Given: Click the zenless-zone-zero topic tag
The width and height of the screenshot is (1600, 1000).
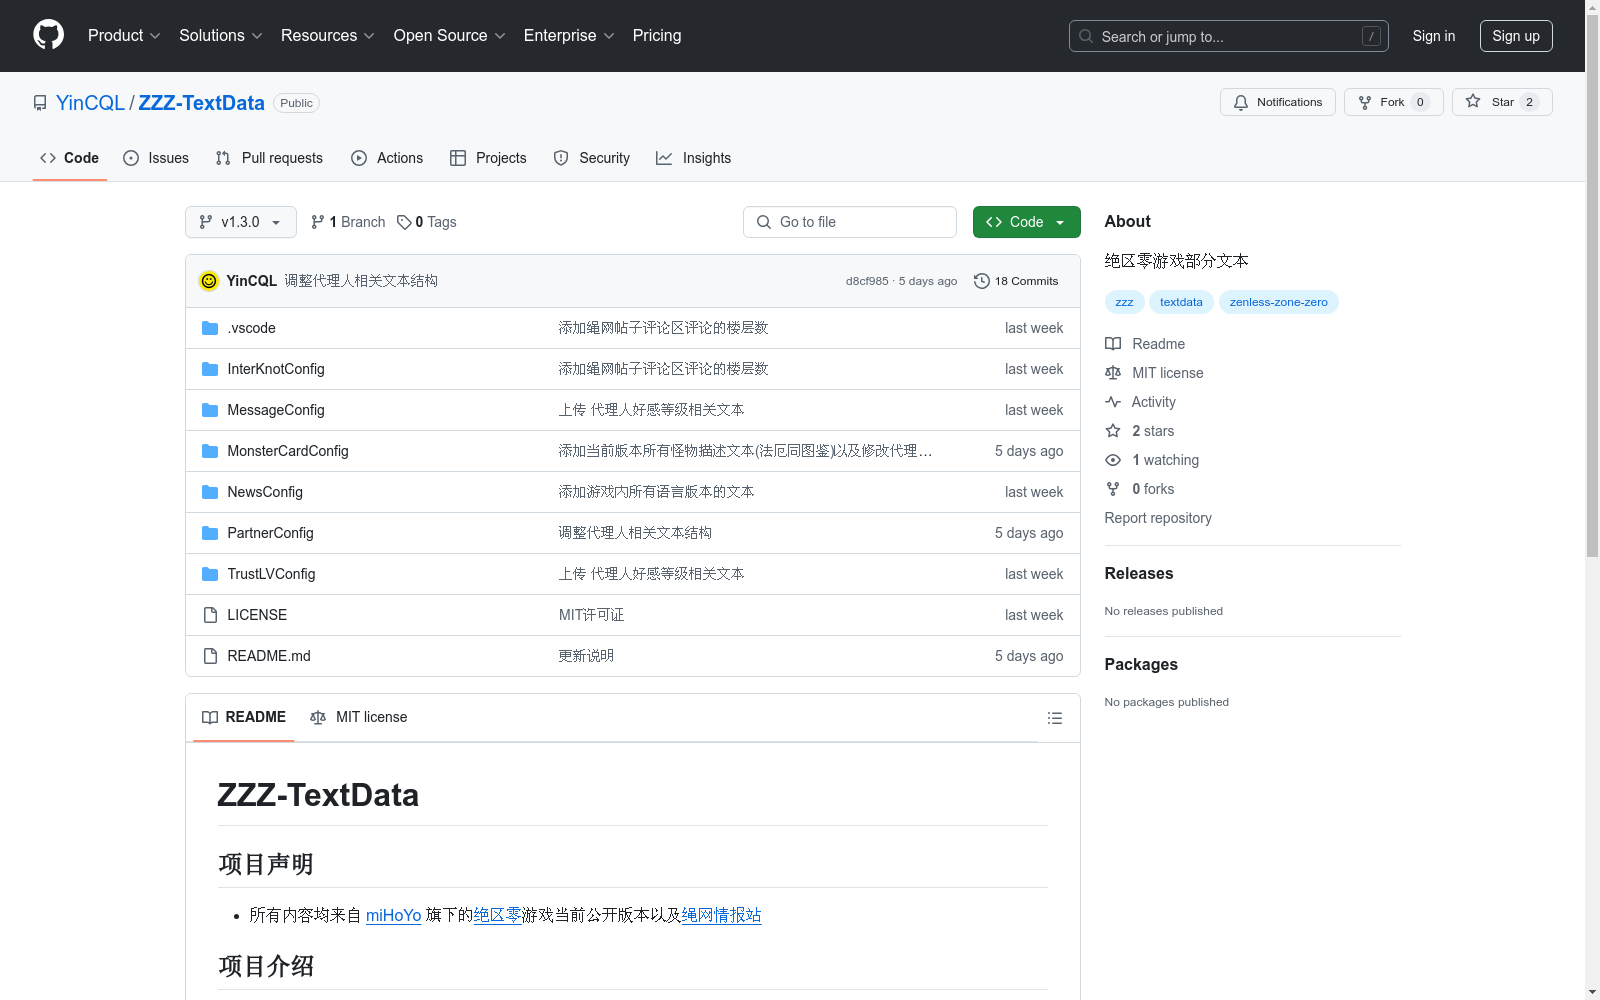Looking at the screenshot, I should coord(1279,302).
